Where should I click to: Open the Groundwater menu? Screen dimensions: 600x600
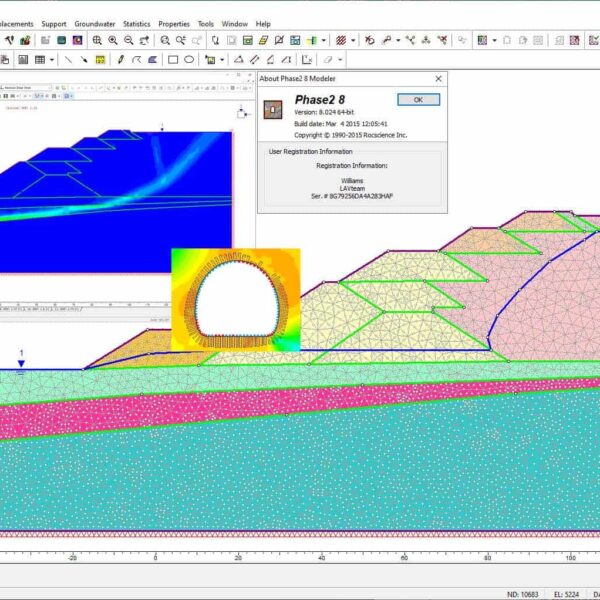click(x=95, y=24)
